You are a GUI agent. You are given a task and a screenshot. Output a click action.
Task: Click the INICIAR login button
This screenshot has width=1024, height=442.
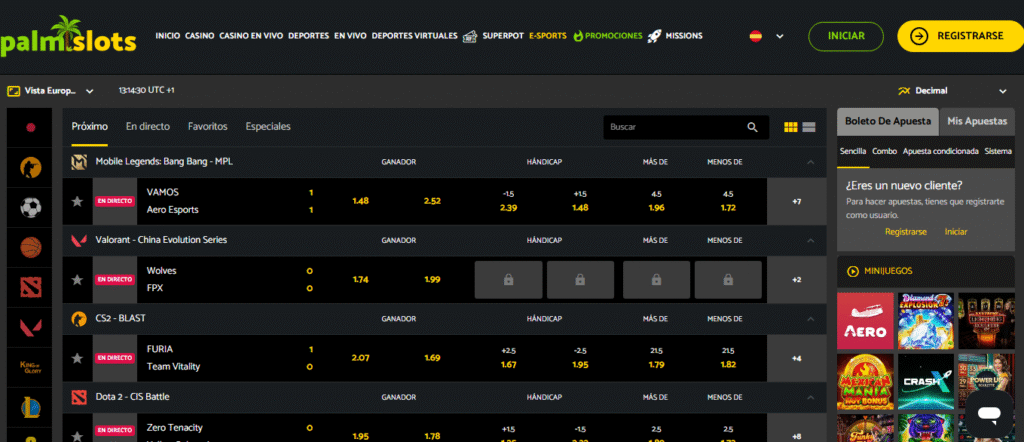846,36
